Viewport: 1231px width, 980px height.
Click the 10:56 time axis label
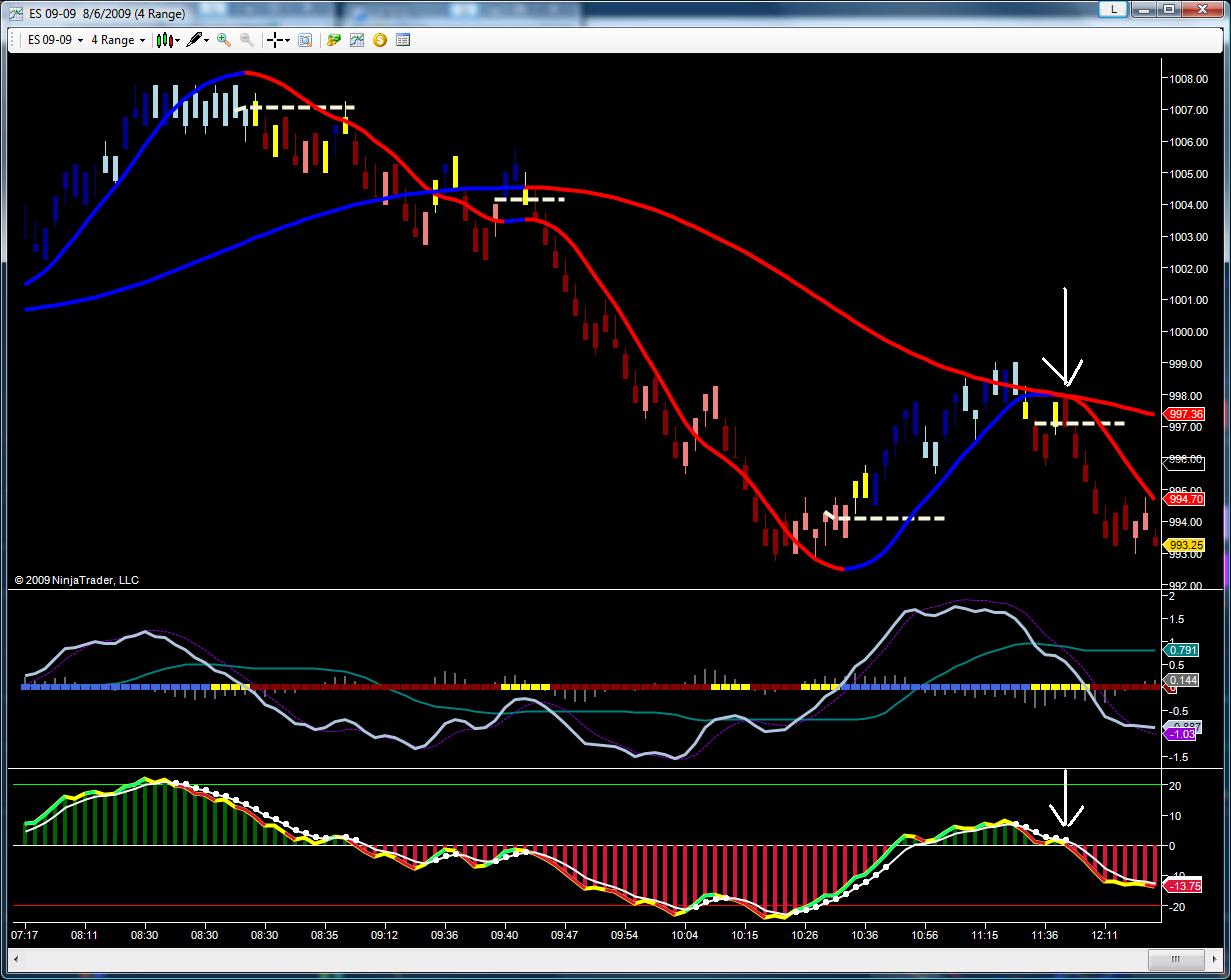click(x=925, y=936)
